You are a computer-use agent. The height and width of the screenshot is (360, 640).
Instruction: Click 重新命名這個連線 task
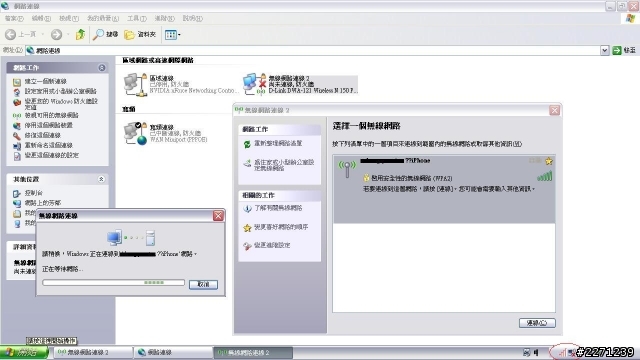[x=49, y=145]
